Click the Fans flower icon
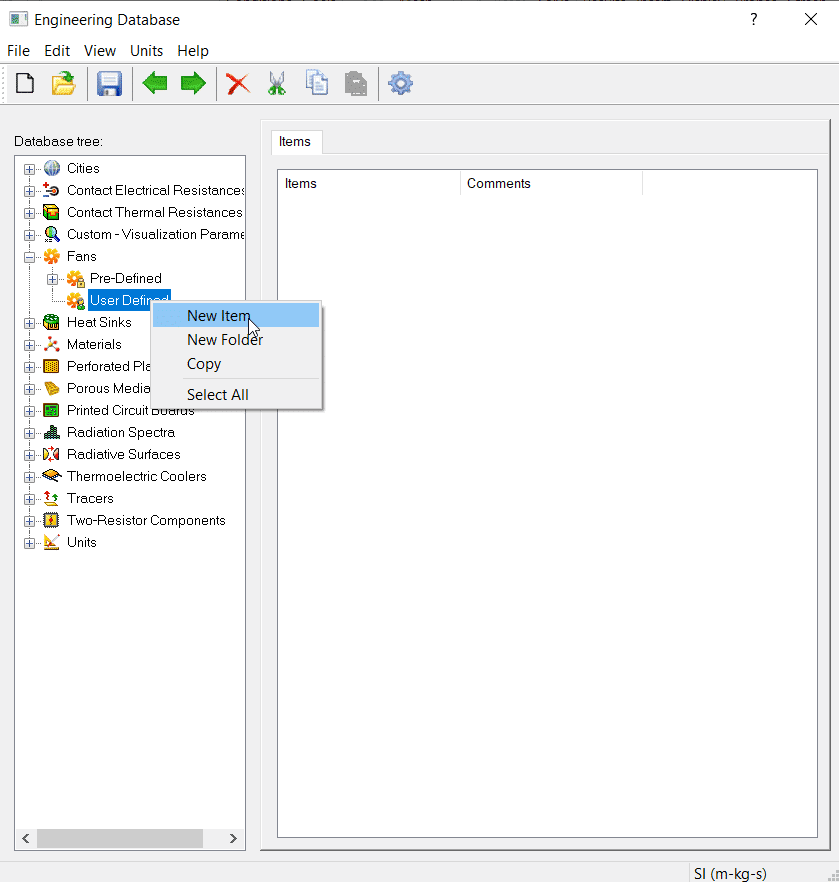 (52, 256)
